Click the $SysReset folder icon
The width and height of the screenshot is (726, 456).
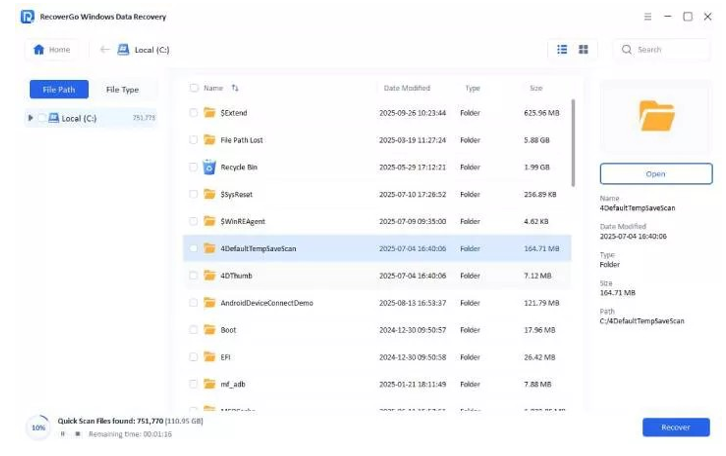pyautogui.click(x=210, y=194)
